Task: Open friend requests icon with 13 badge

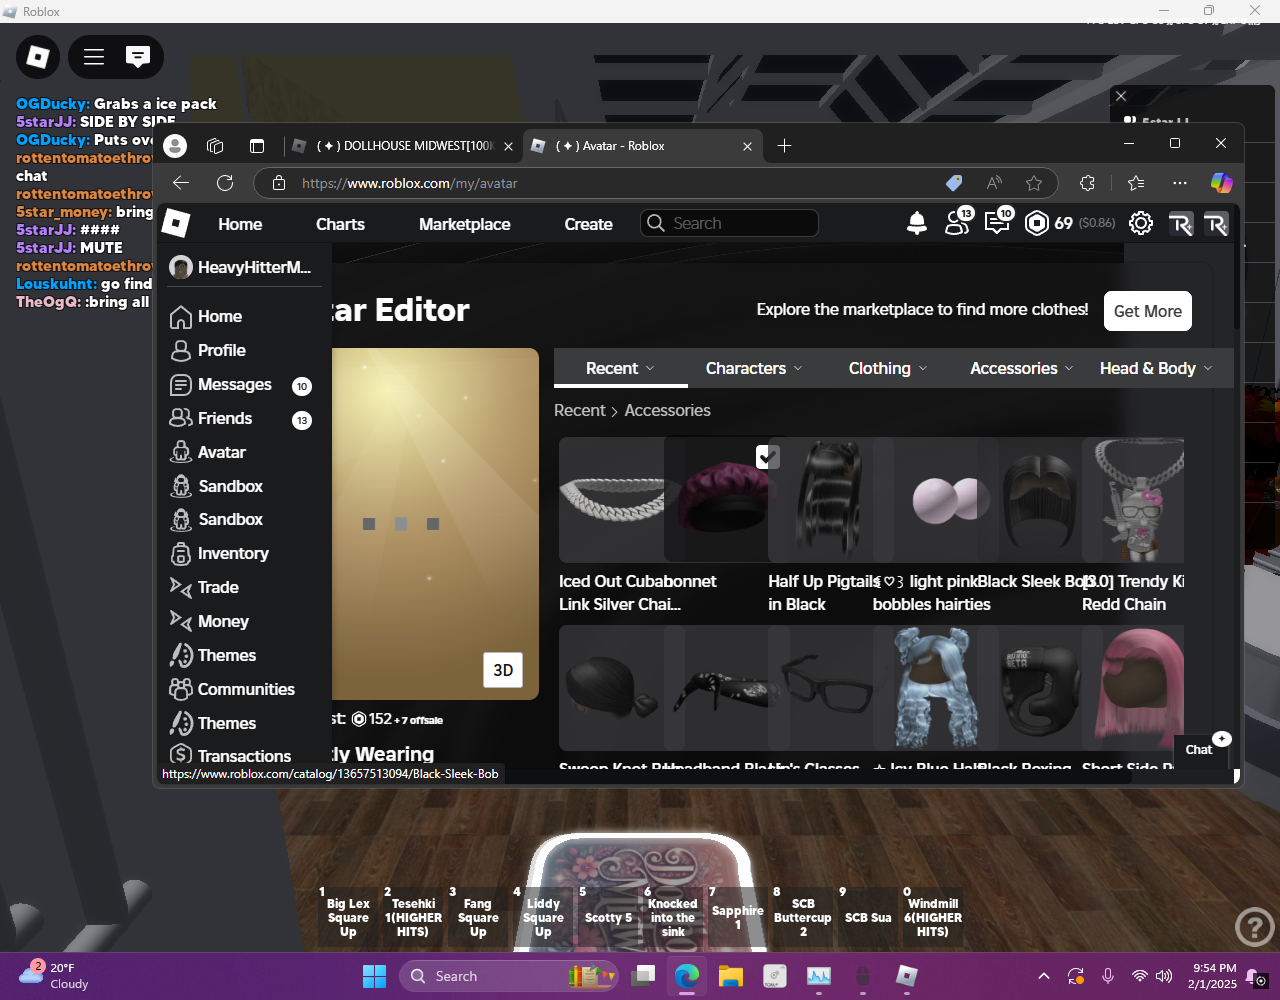Action: [958, 222]
